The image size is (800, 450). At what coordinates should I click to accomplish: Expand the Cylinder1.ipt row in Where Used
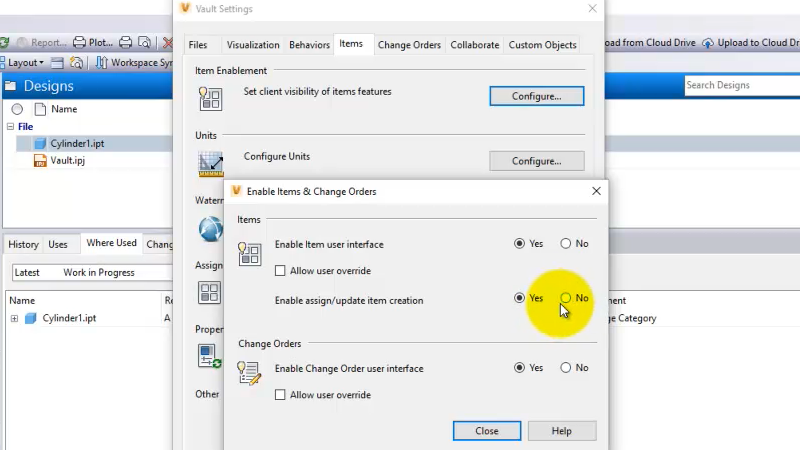(x=14, y=318)
